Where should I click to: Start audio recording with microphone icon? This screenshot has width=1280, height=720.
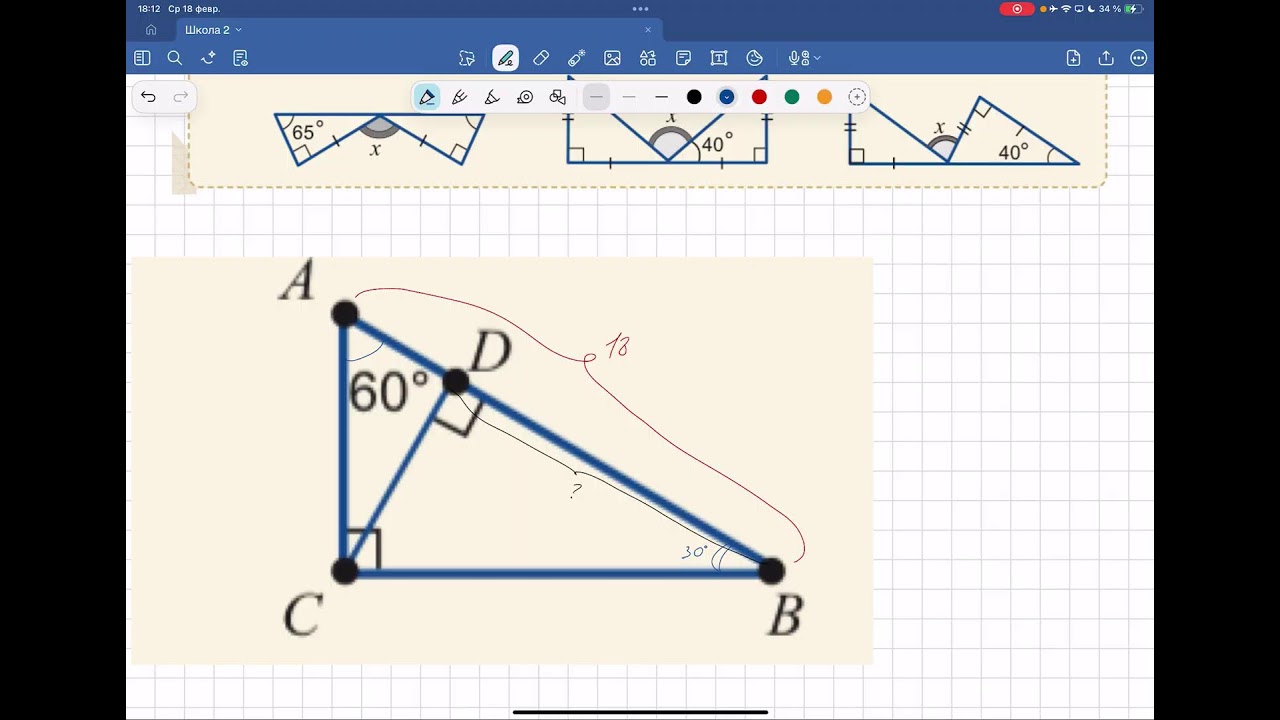[796, 58]
